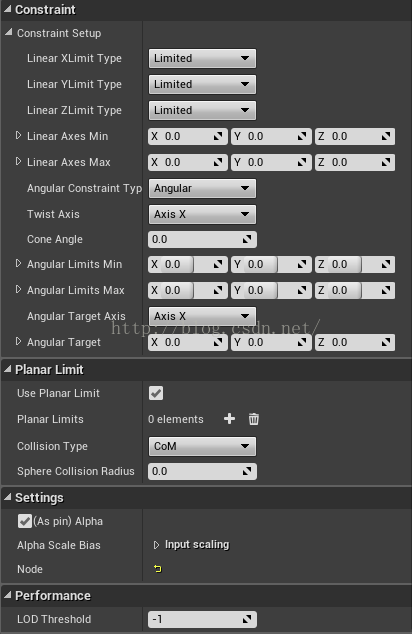Open the Twist Axis dropdown
Screen dimensions: 412x634
(202, 214)
